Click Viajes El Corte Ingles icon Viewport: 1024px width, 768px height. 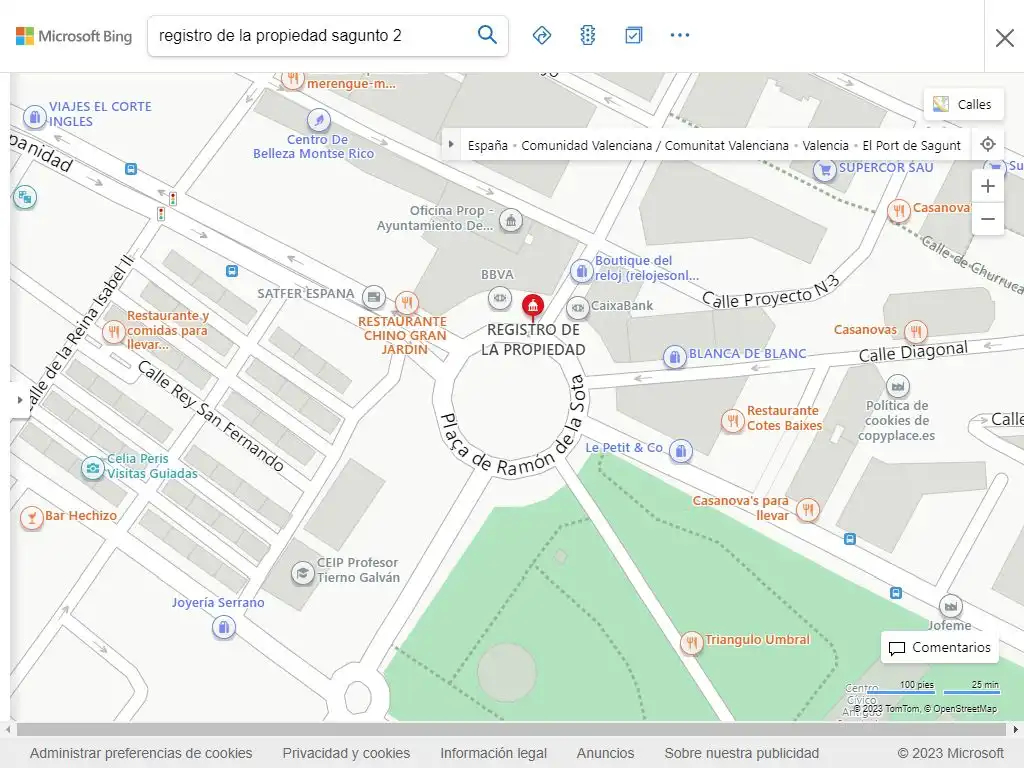click(x=35, y=117)
